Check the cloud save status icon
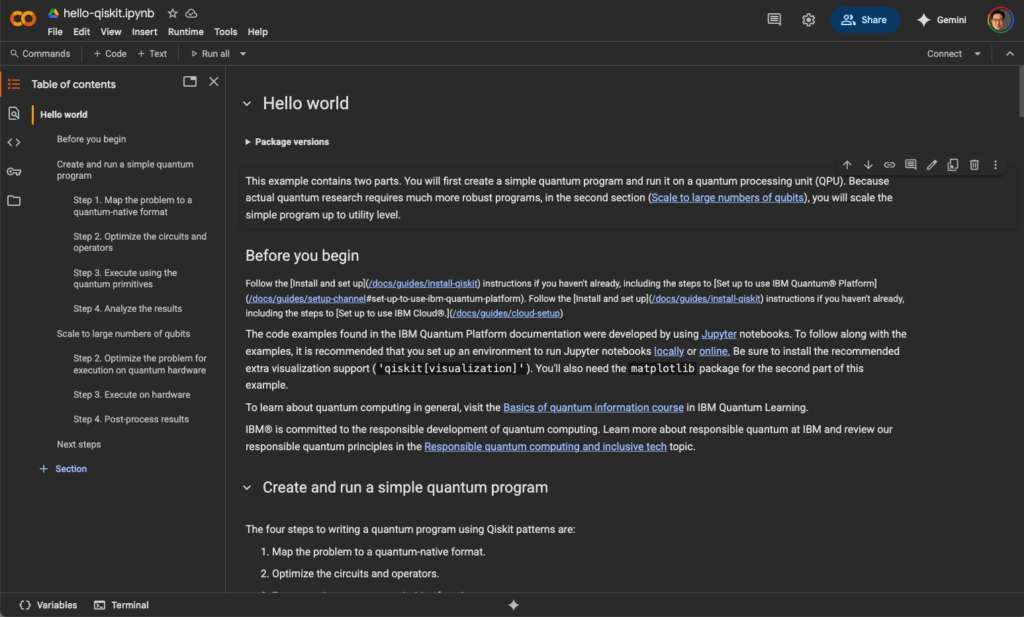 pos(191,13)
